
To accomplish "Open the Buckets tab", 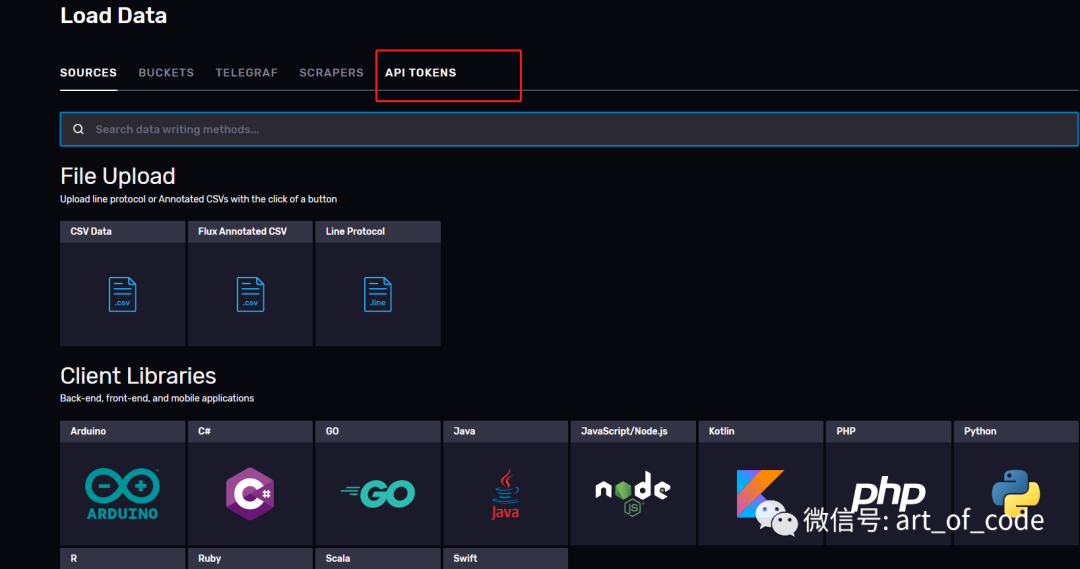I will pos(166,72).
